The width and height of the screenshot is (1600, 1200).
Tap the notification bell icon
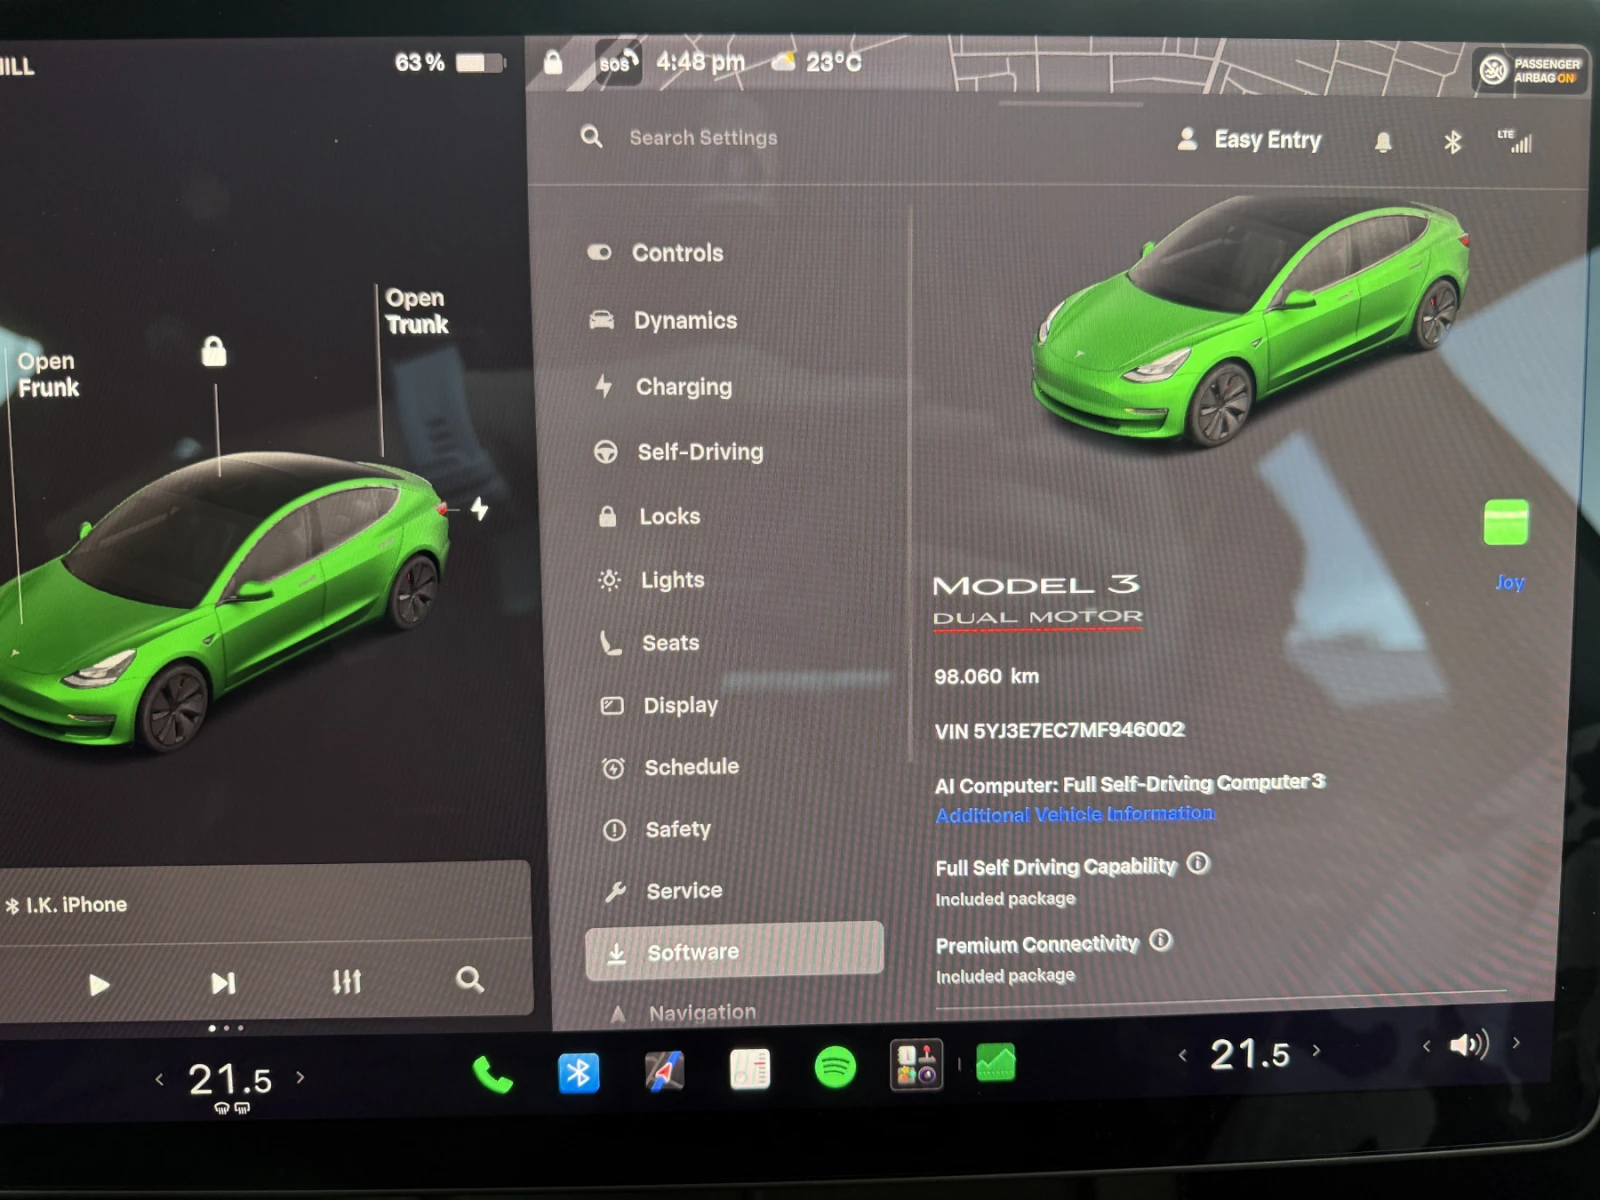pyautogui.click(x=1383, y=142)
